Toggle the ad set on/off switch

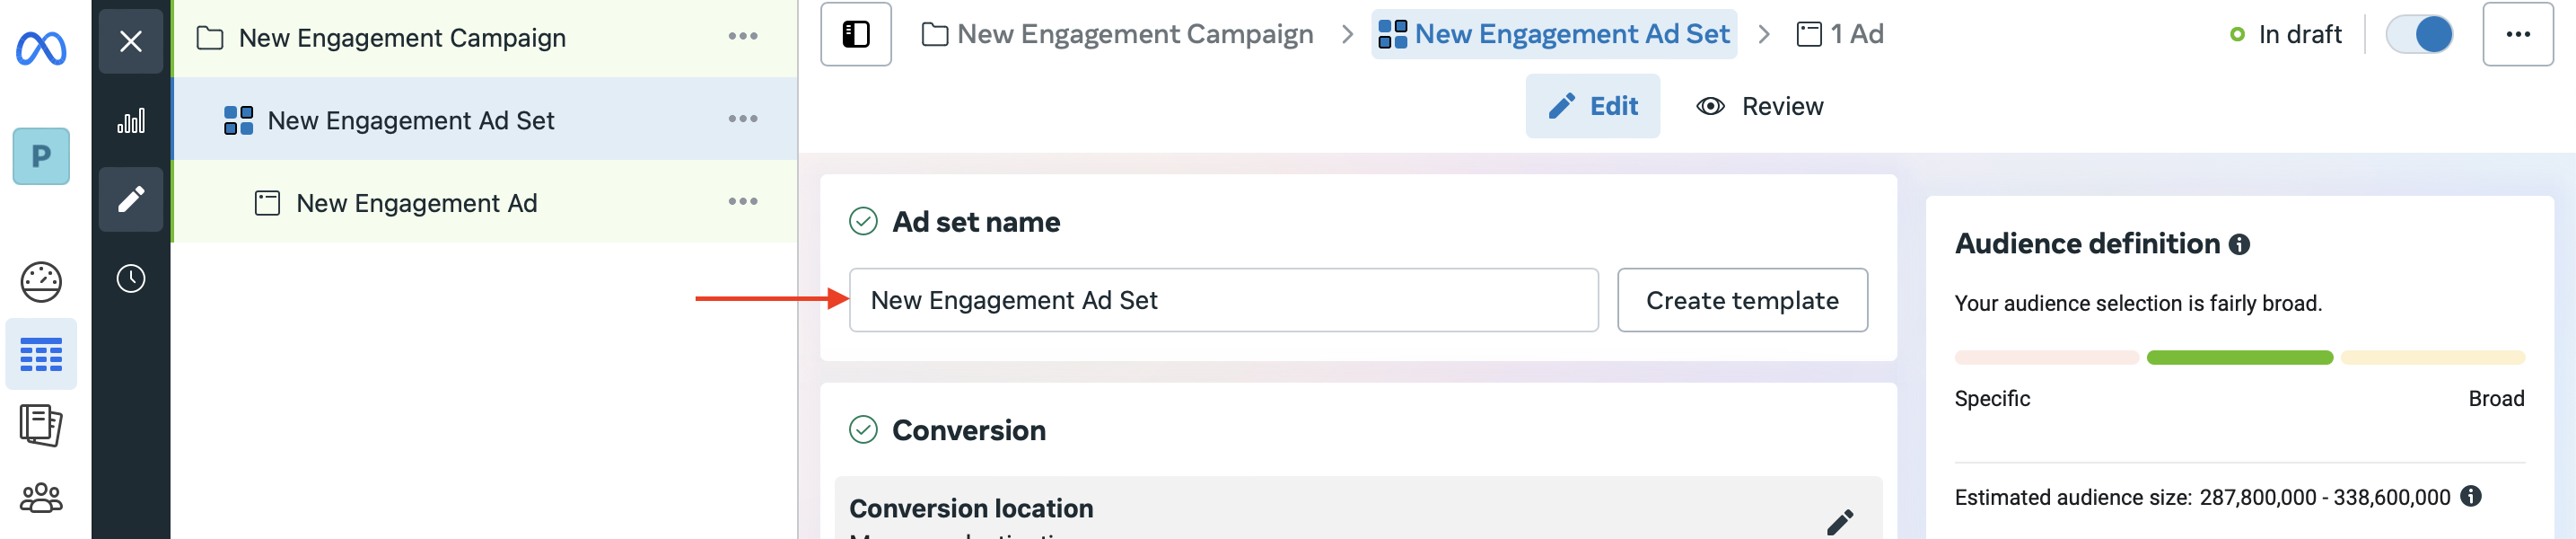coord(2419,34)
